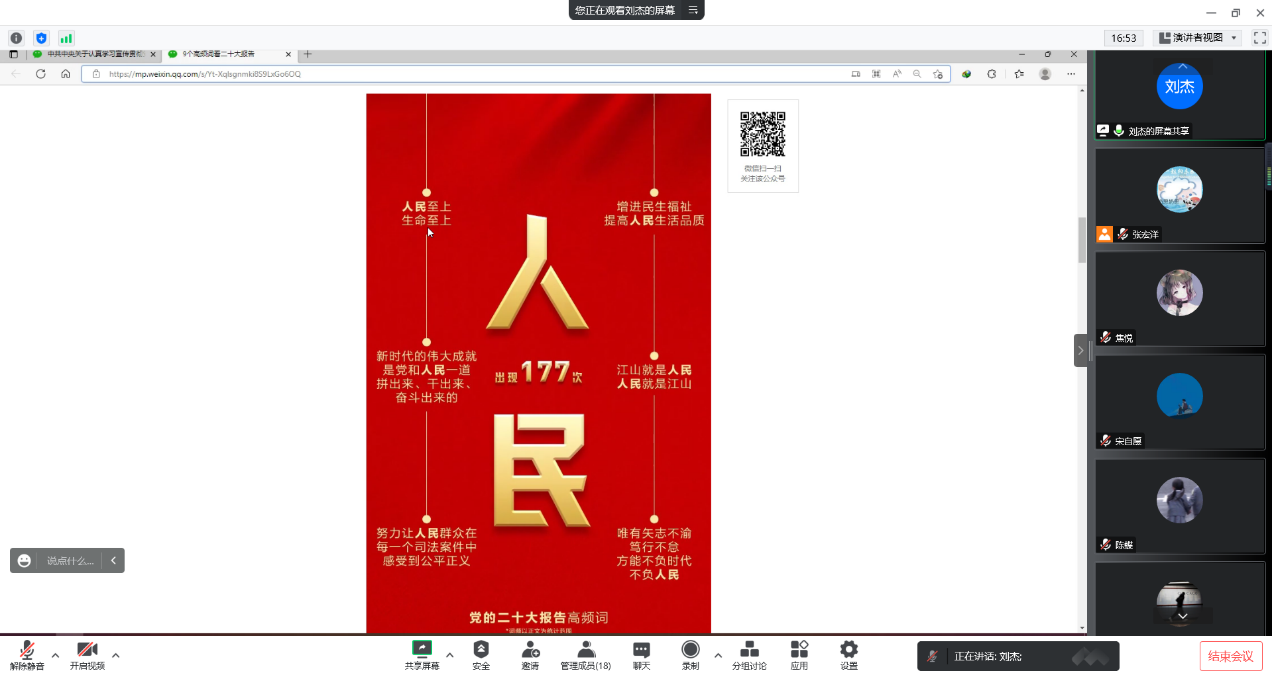
Task: Turn on camera (开启视频)
Action: click(87, 655)
